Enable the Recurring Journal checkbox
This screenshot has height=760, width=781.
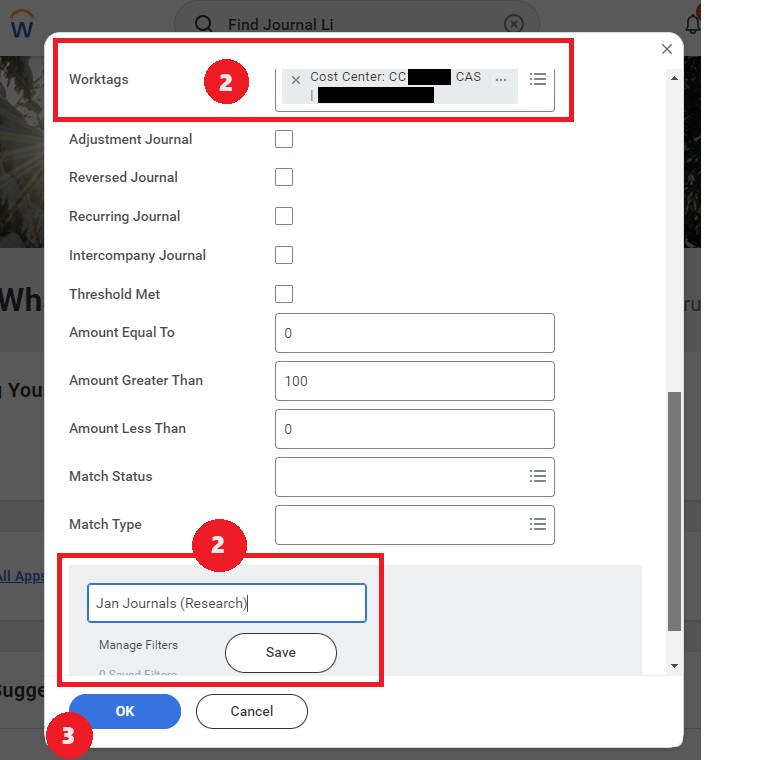pos(284,216)
